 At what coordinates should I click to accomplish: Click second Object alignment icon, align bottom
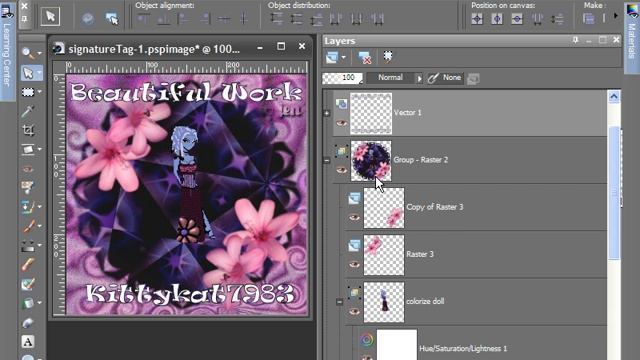tap(163, 18)
